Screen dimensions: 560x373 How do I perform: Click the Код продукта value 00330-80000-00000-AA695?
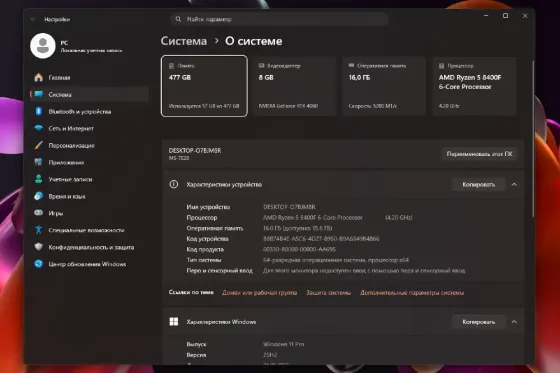299,249
